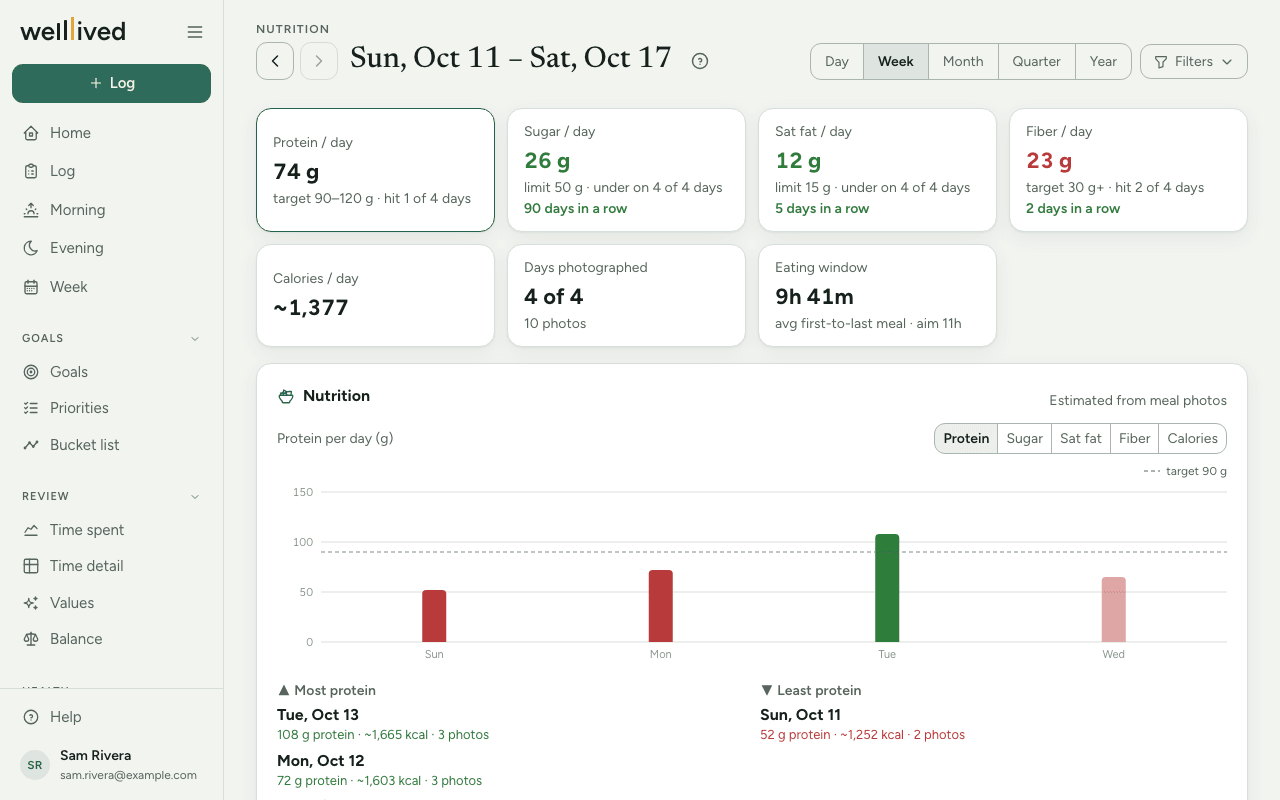Screen dimensions: 1280x800
Task: Switch period to Day view
Action: [x=837, y=61]
